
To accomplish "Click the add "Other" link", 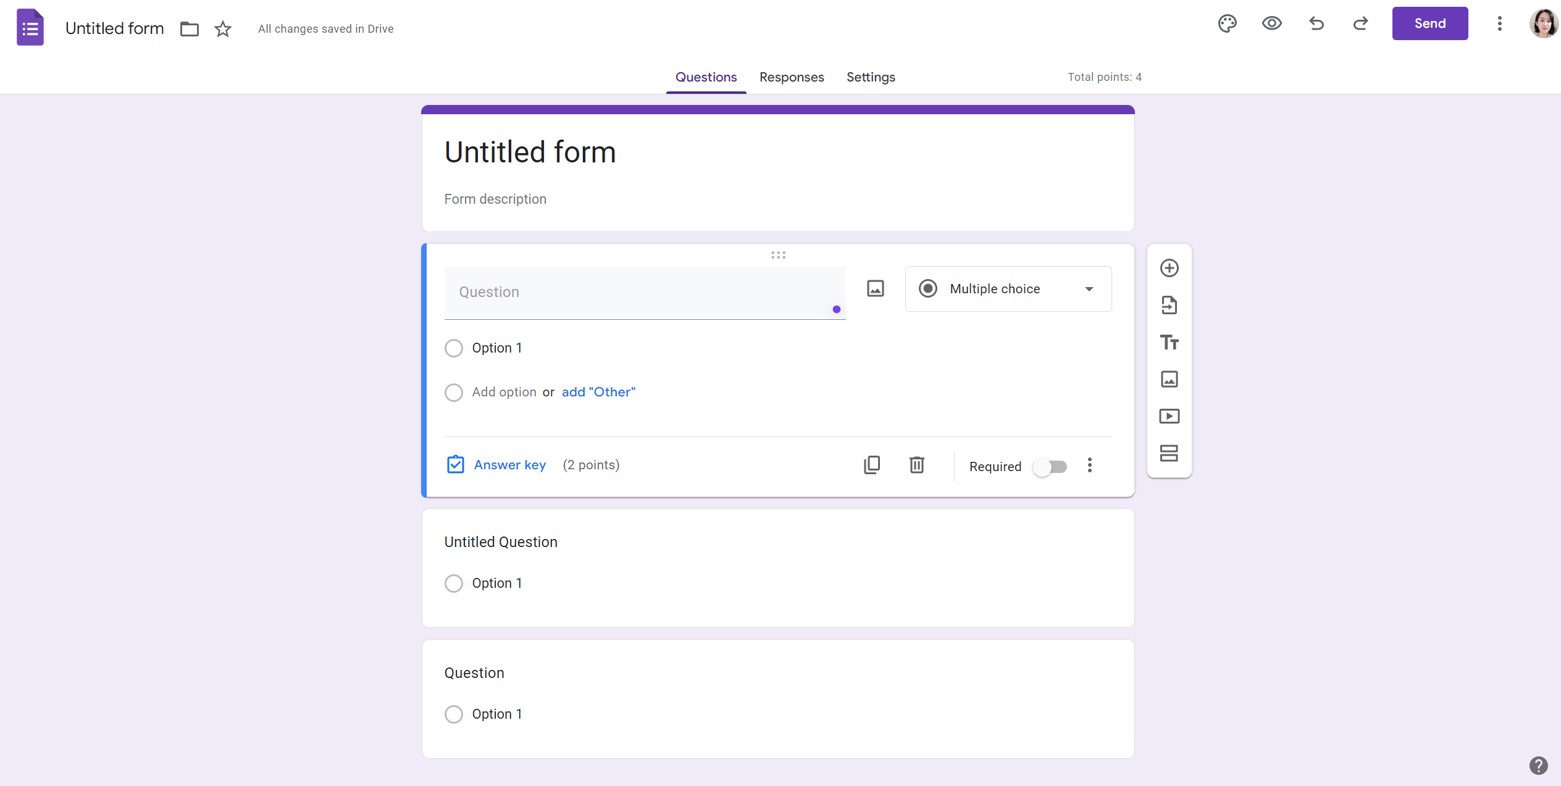I will (x=598, y=392).
